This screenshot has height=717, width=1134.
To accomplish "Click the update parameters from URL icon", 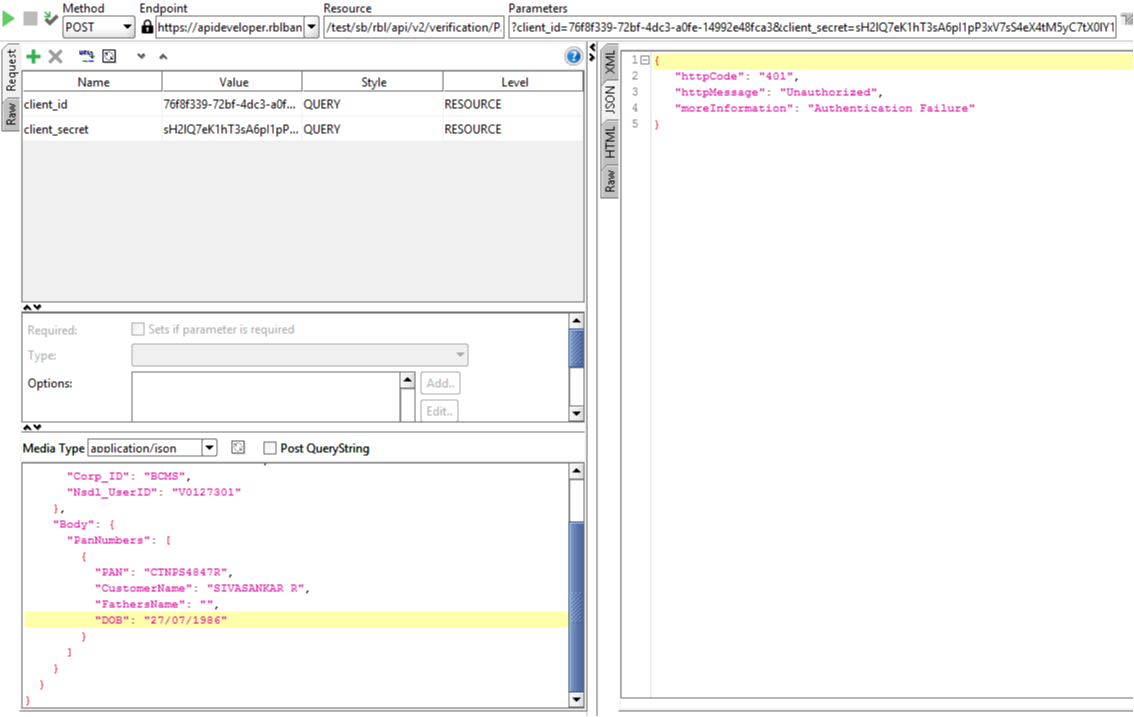I will 87,56.
